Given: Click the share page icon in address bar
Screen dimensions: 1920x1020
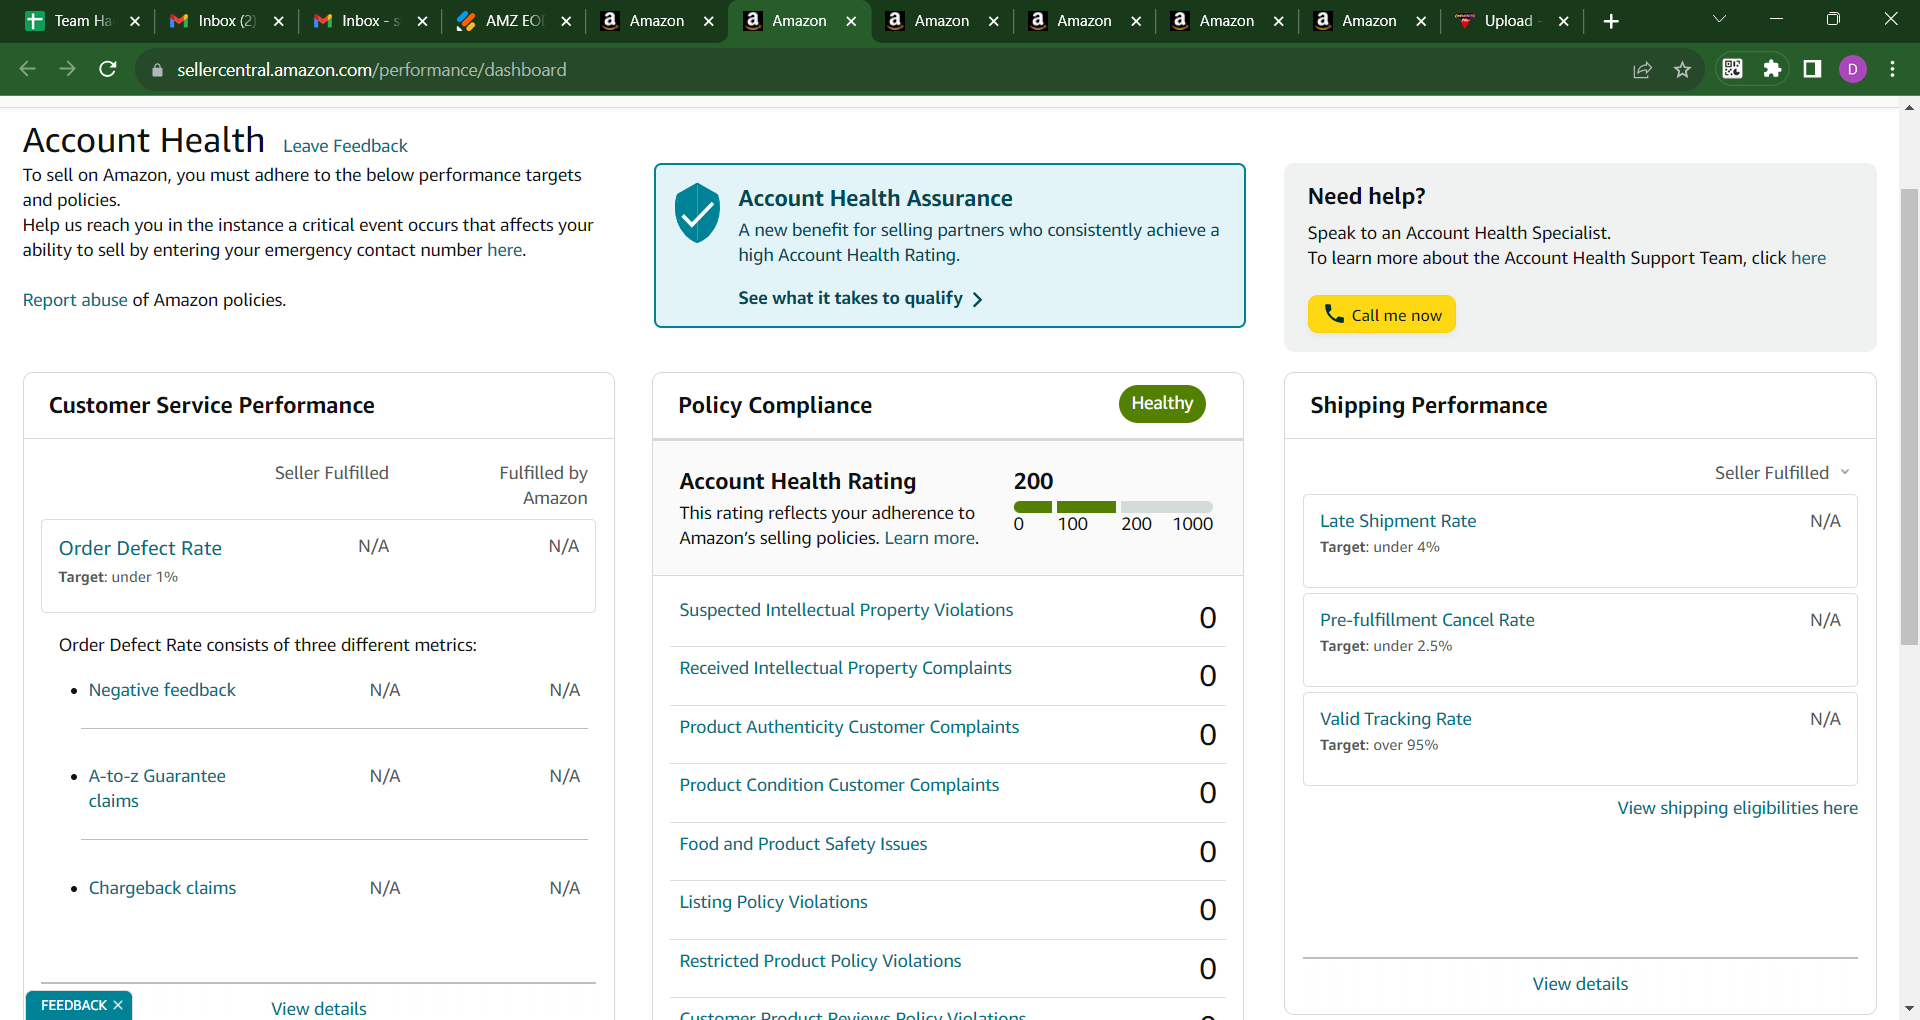Looking at the screenshot, I should (x=1642, y=69).
